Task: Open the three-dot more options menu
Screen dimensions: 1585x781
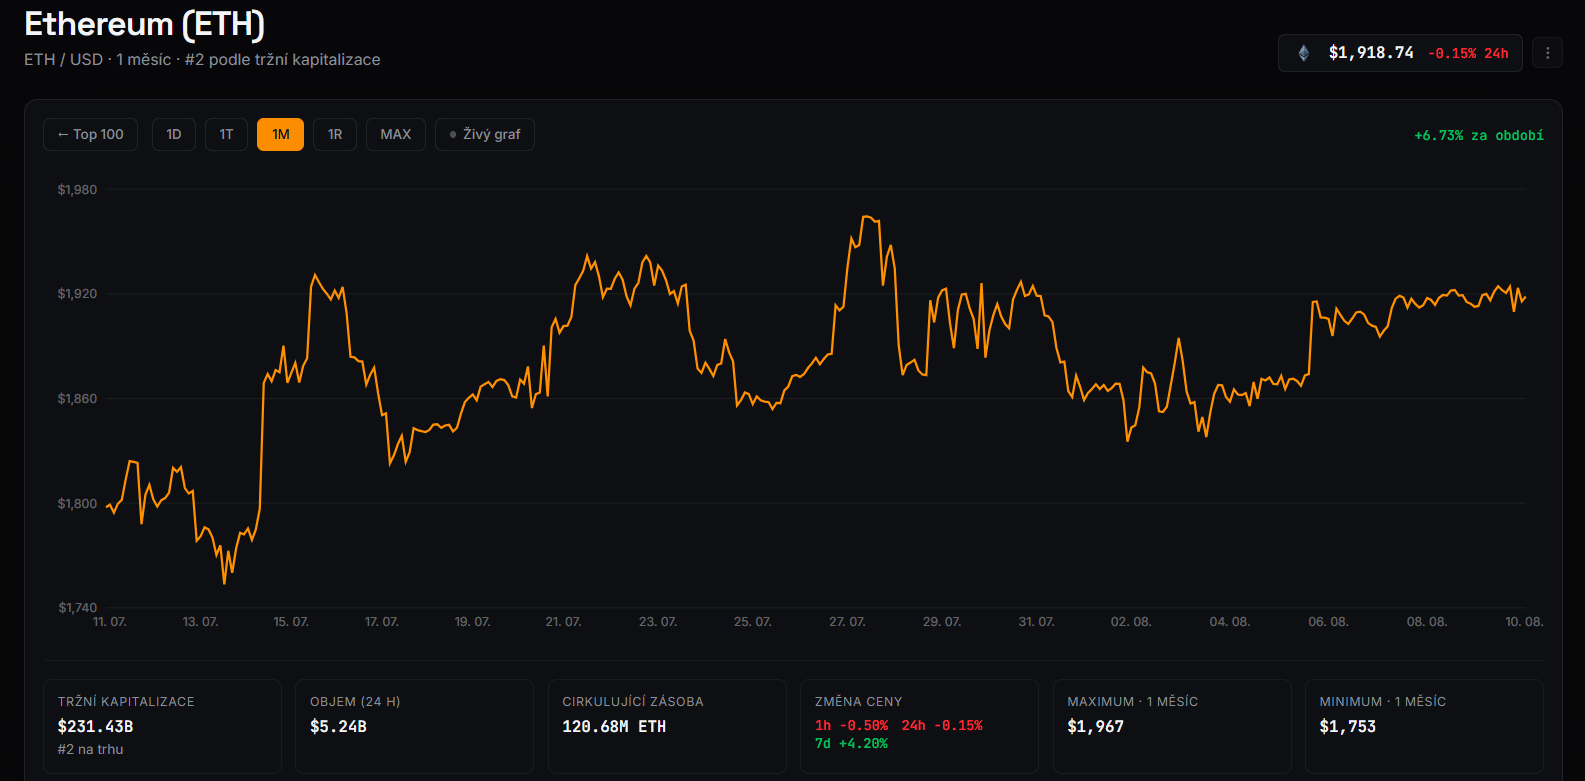Action: click(x=1548, y=53)
